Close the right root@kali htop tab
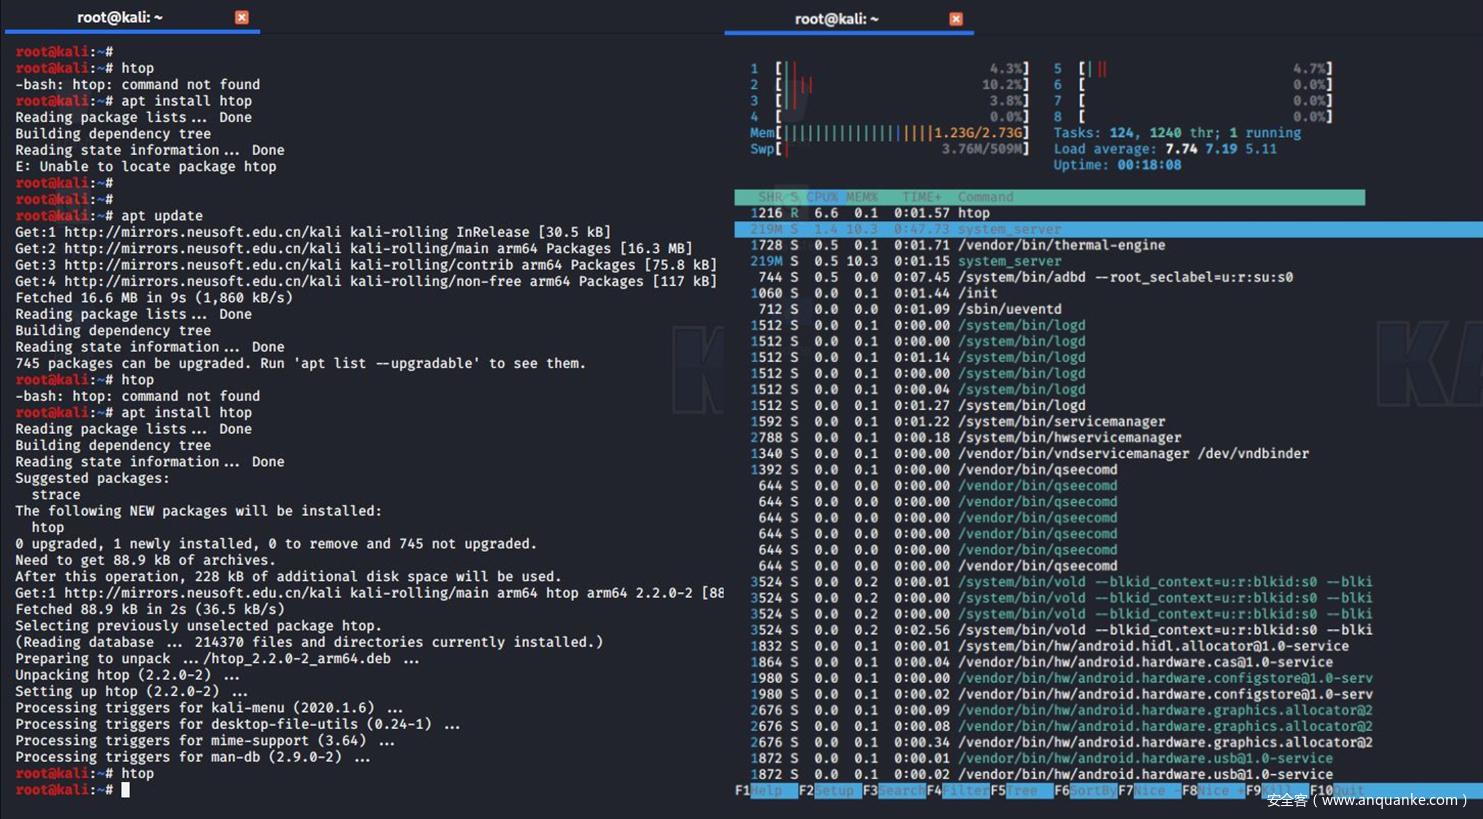Viewport: 1483px width, 819px height. (955, 18)
